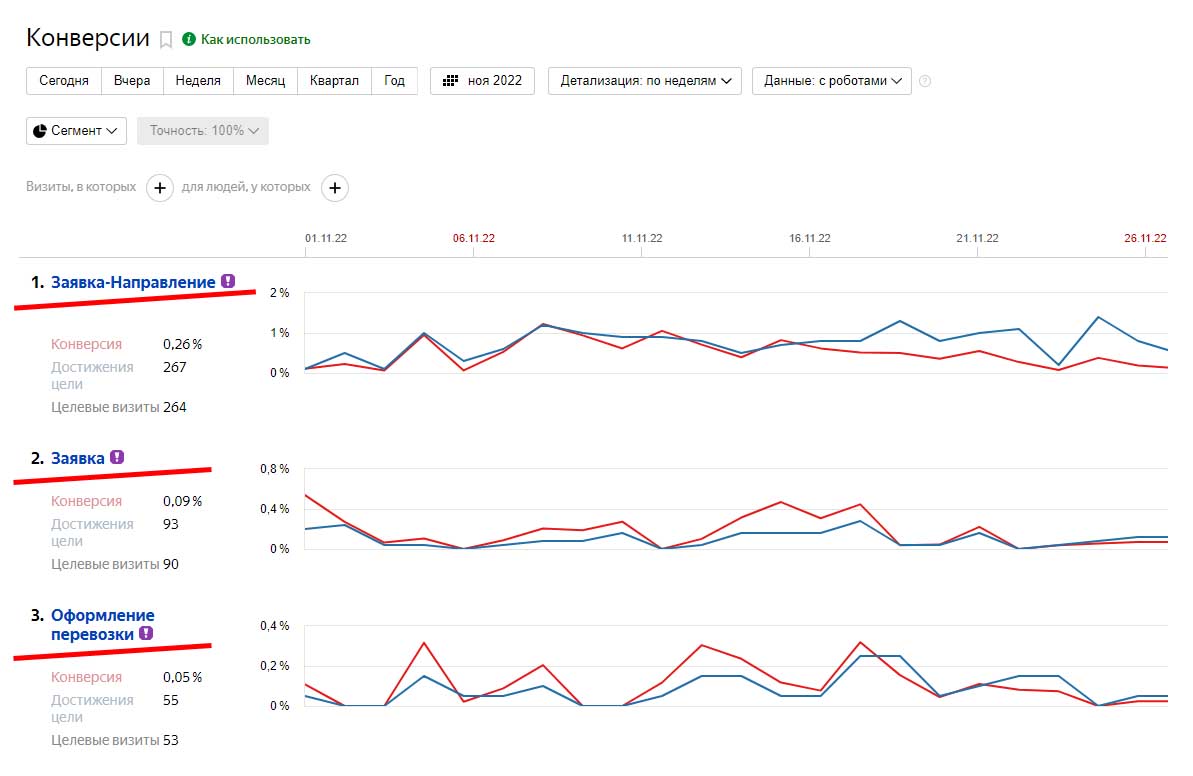Click plus button after Визиты, в которых
Viewport: 1193px width, 776px height.
tap(160, 187)
